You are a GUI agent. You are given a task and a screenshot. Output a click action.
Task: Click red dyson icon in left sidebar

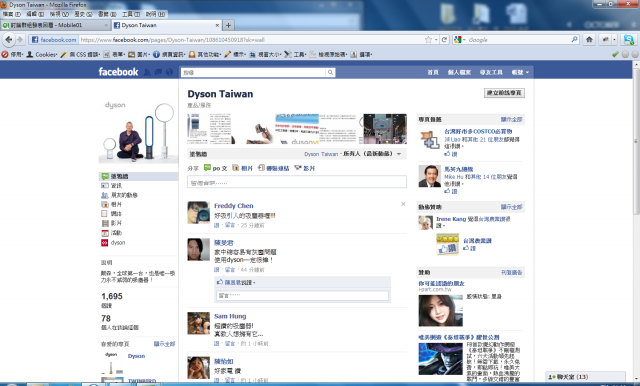tap(104, 242)
